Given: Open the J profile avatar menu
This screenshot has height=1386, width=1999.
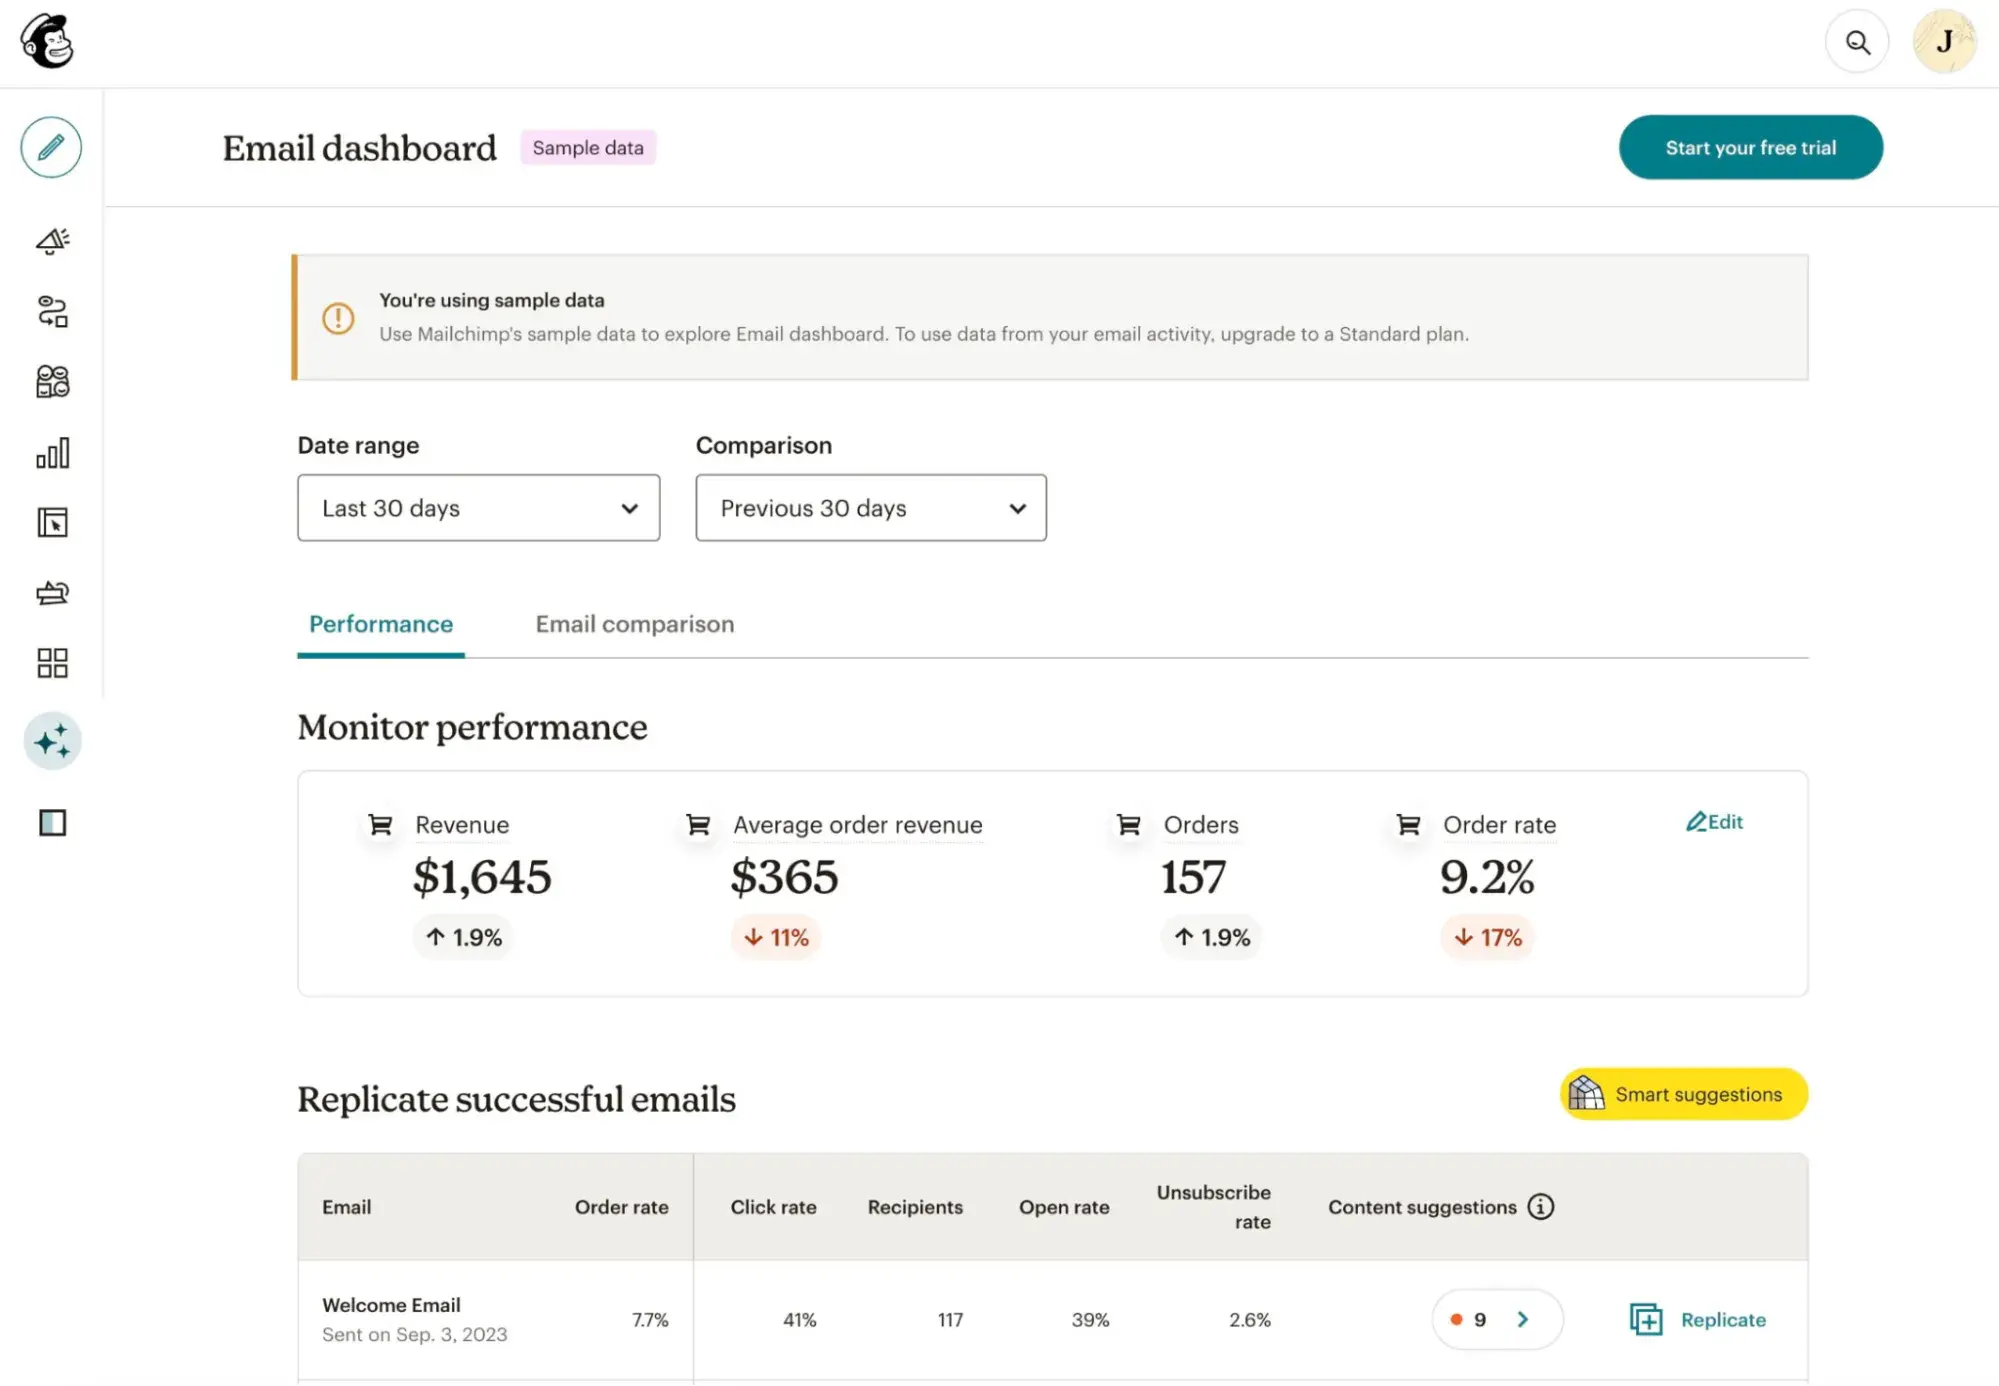Looking at the screenshot, I should point(1944,41).
